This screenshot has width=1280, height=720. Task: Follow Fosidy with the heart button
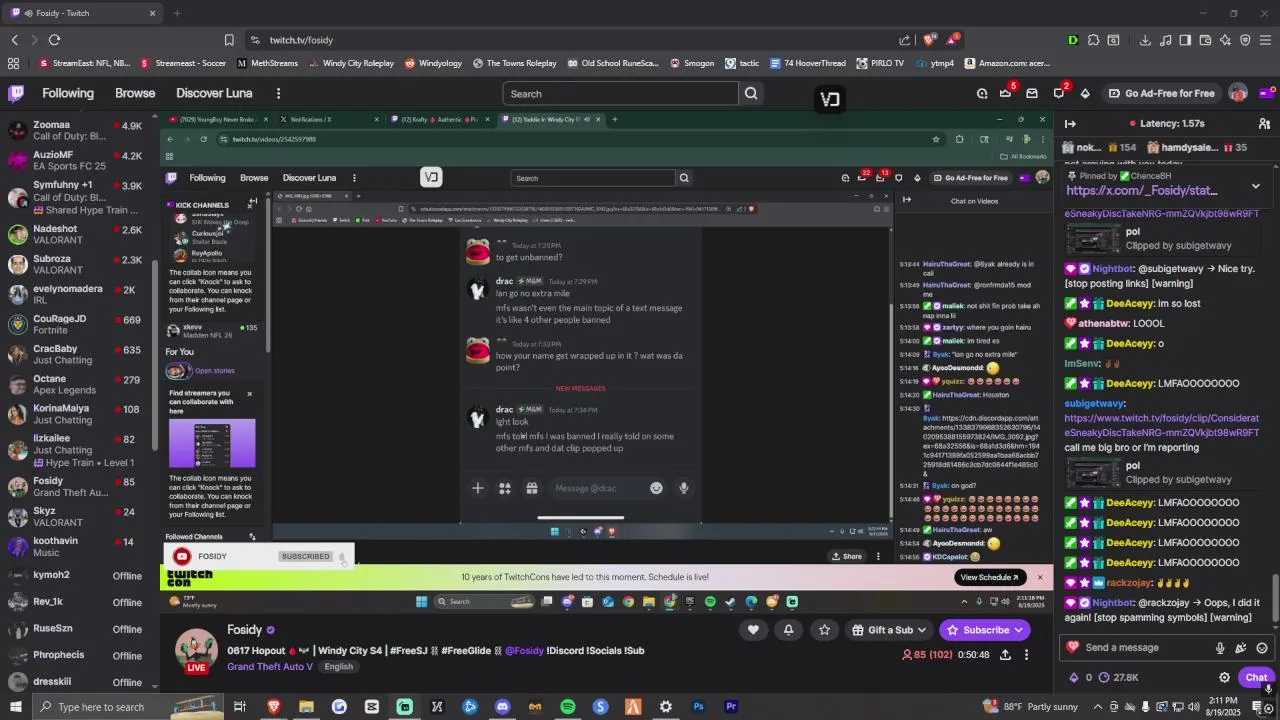pyautogui.click(x=753, y=630)
